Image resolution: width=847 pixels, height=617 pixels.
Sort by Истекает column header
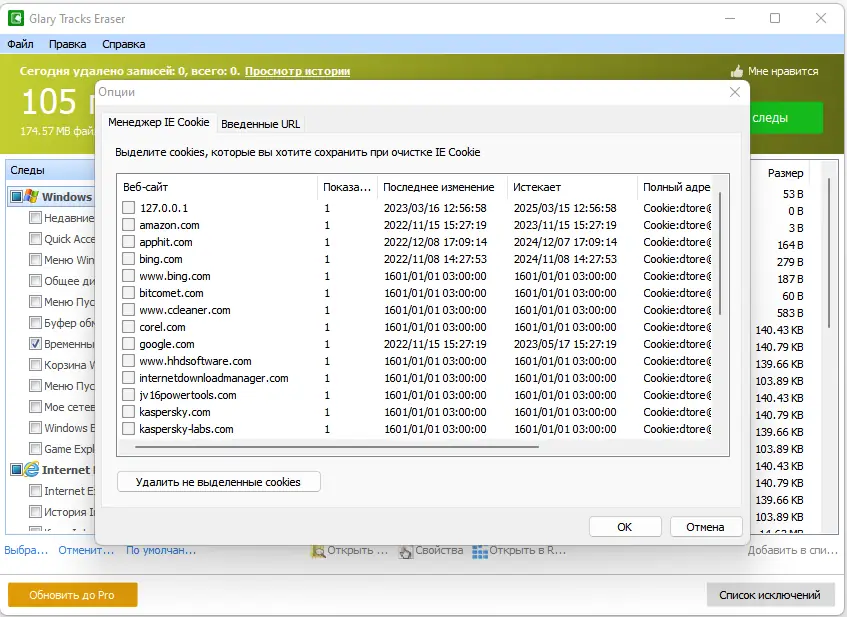(572, 187)
